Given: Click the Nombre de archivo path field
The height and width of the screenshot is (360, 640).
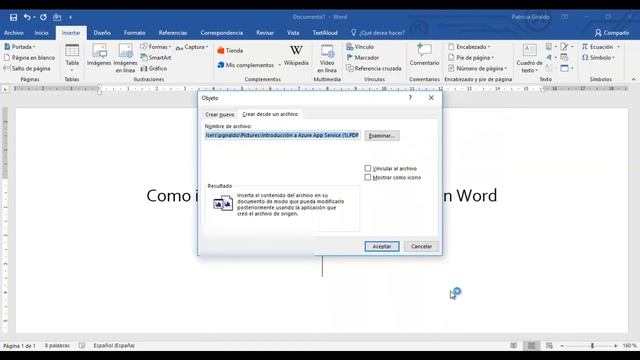Looking at the screenshot, I should pyautogui.click(x=282, y=135).
